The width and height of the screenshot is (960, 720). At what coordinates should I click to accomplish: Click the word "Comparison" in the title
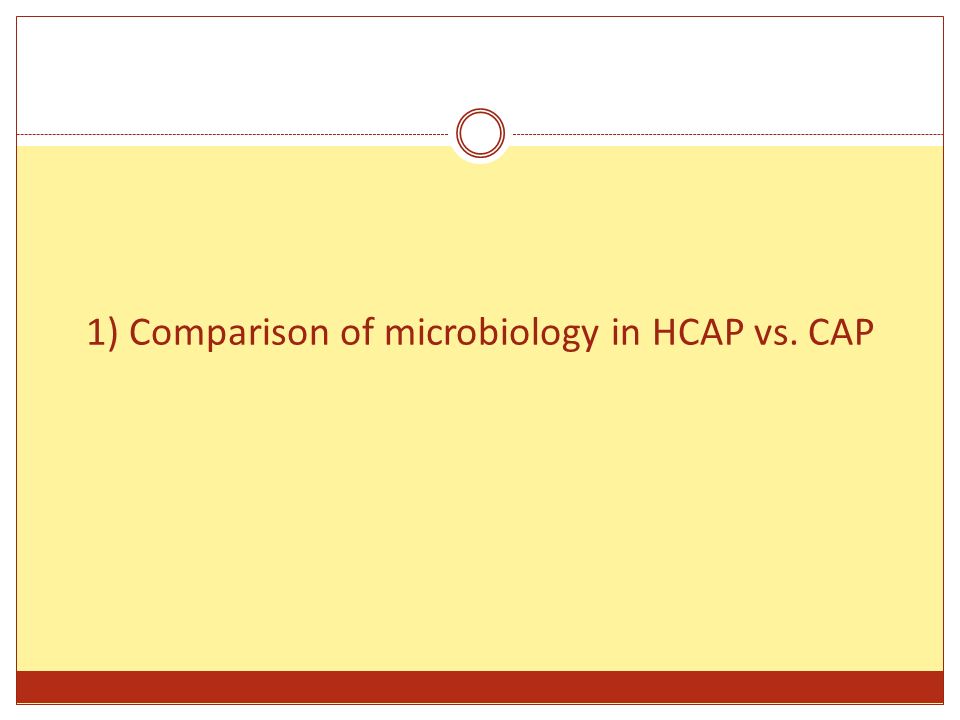point(230,333)
